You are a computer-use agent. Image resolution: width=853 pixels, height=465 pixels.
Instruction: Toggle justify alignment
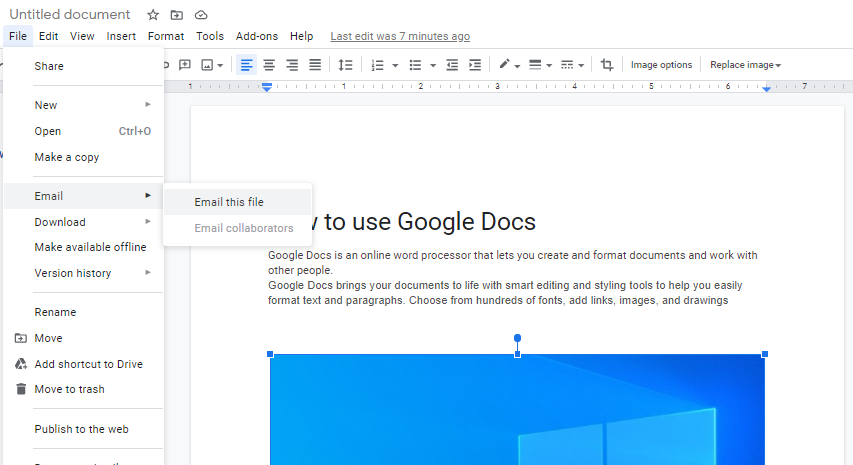[x=315, y=65]
